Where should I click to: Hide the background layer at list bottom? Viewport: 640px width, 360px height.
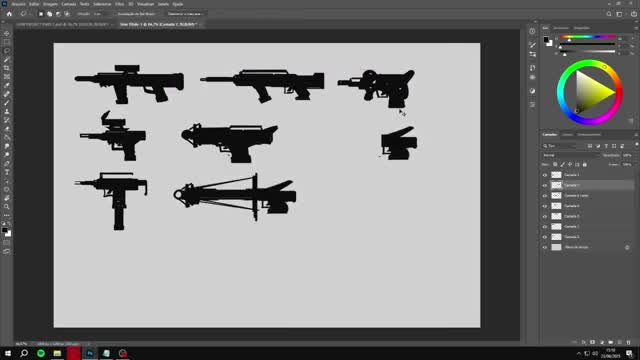tap(544, 247)
